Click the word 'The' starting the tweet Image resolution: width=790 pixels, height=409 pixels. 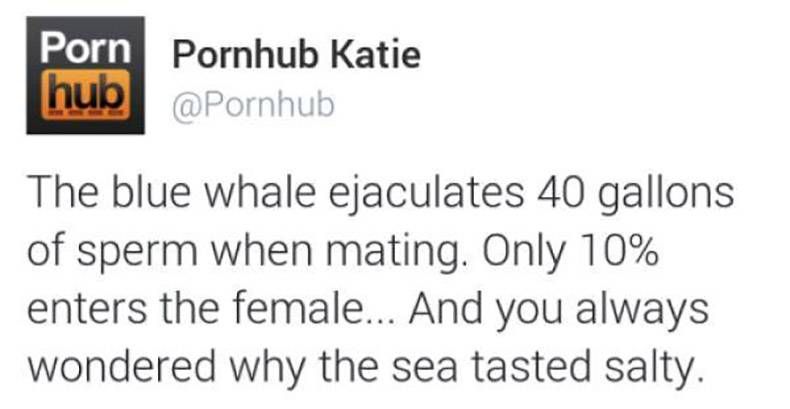(x=62, y=194)
